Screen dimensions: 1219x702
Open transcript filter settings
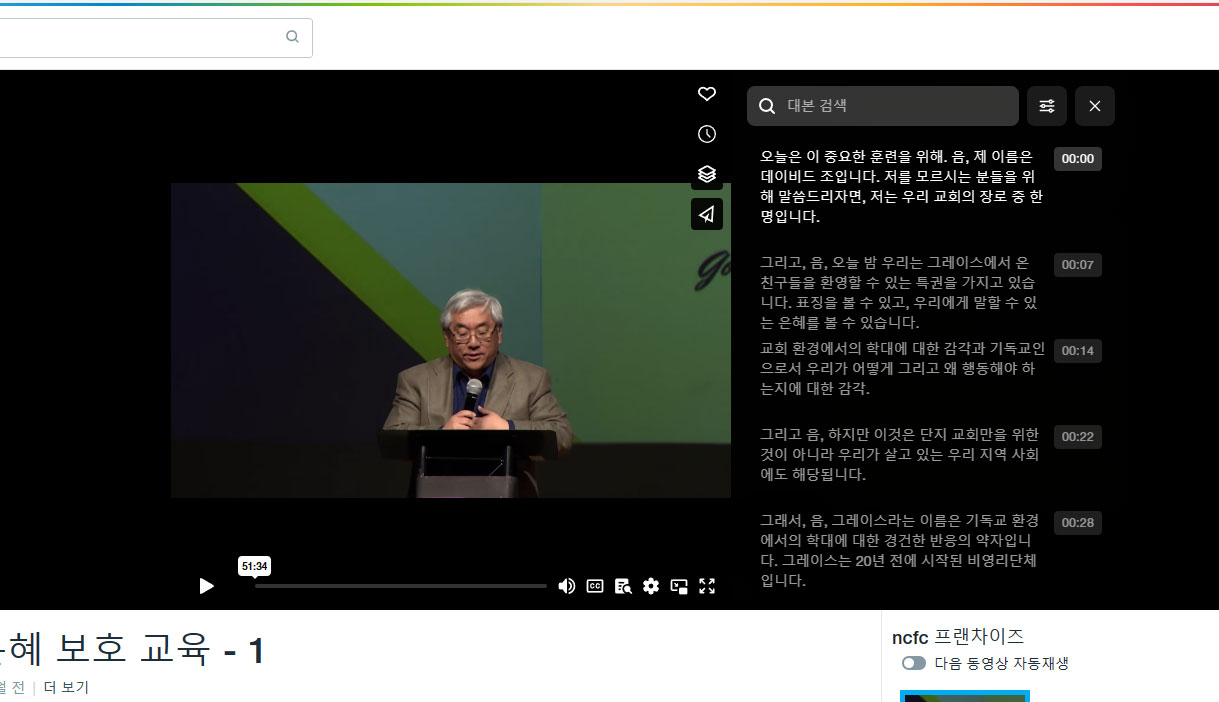(1046, 106)
